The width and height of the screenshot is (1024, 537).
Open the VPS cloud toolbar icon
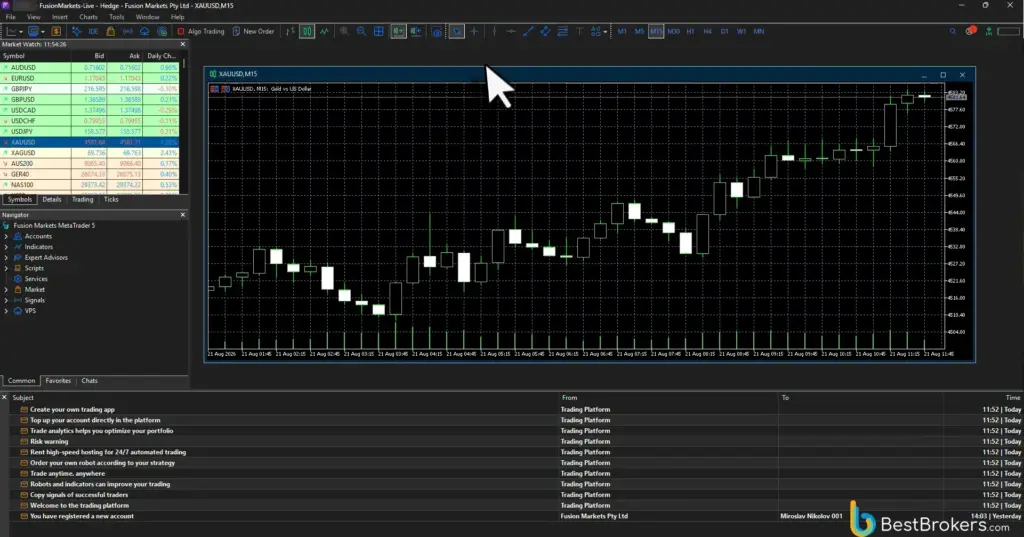tap(144, 31)
